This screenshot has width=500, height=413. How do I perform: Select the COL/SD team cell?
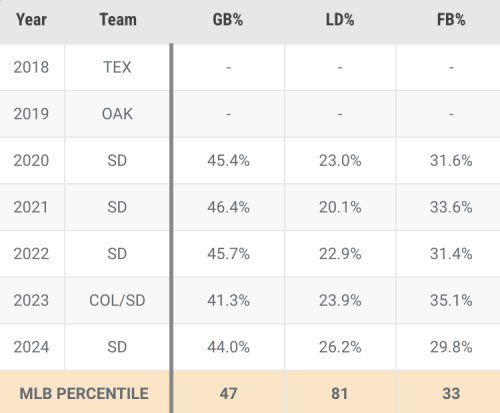(117, 300)
